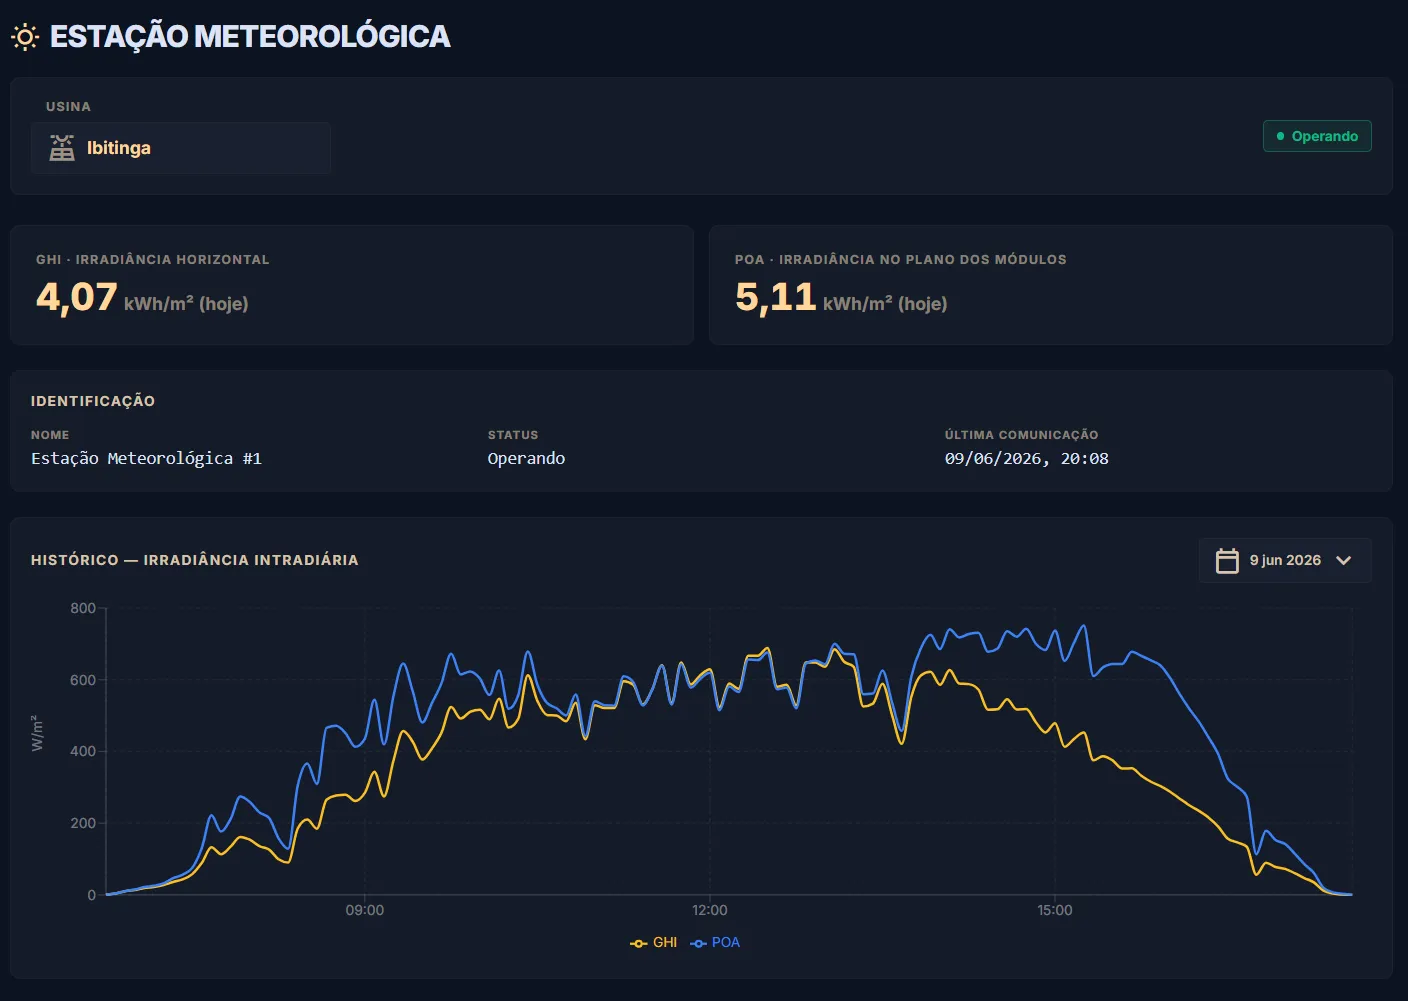The image size is (1408, 1001).
Task: Click the yellow GHI legend marker
Action: 639,943
